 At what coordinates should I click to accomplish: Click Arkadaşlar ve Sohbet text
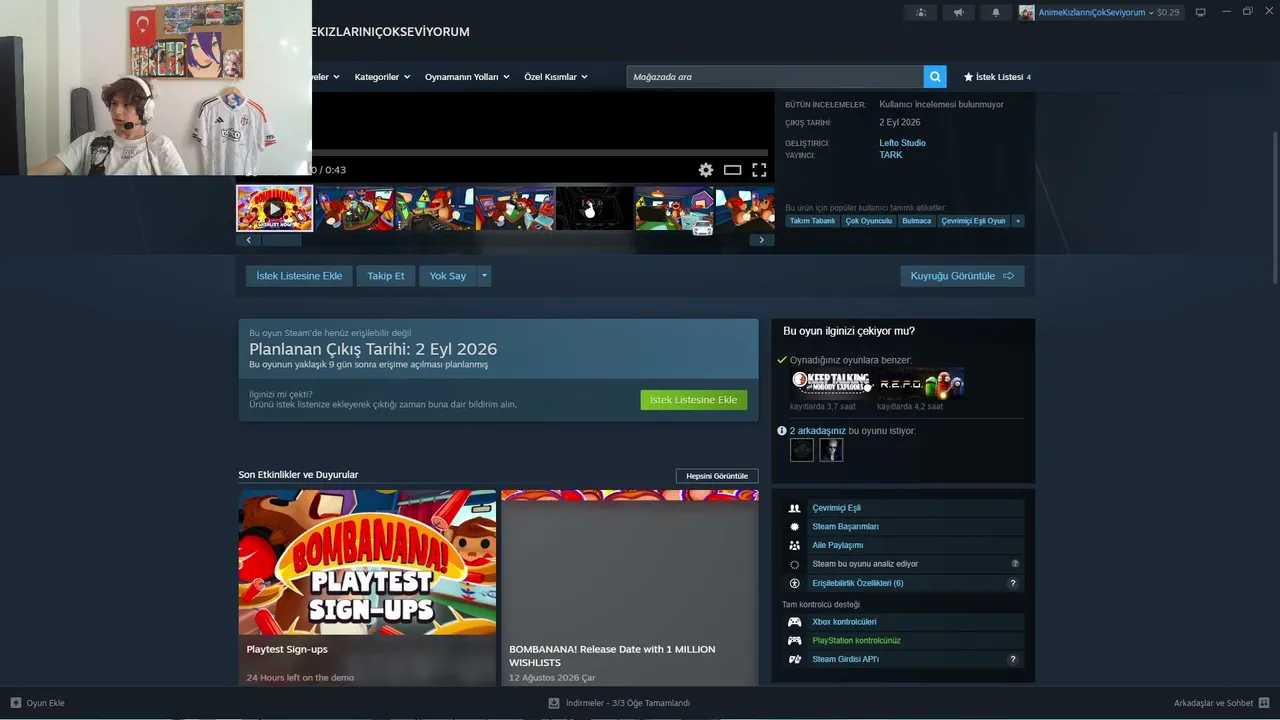(1213, 703)
